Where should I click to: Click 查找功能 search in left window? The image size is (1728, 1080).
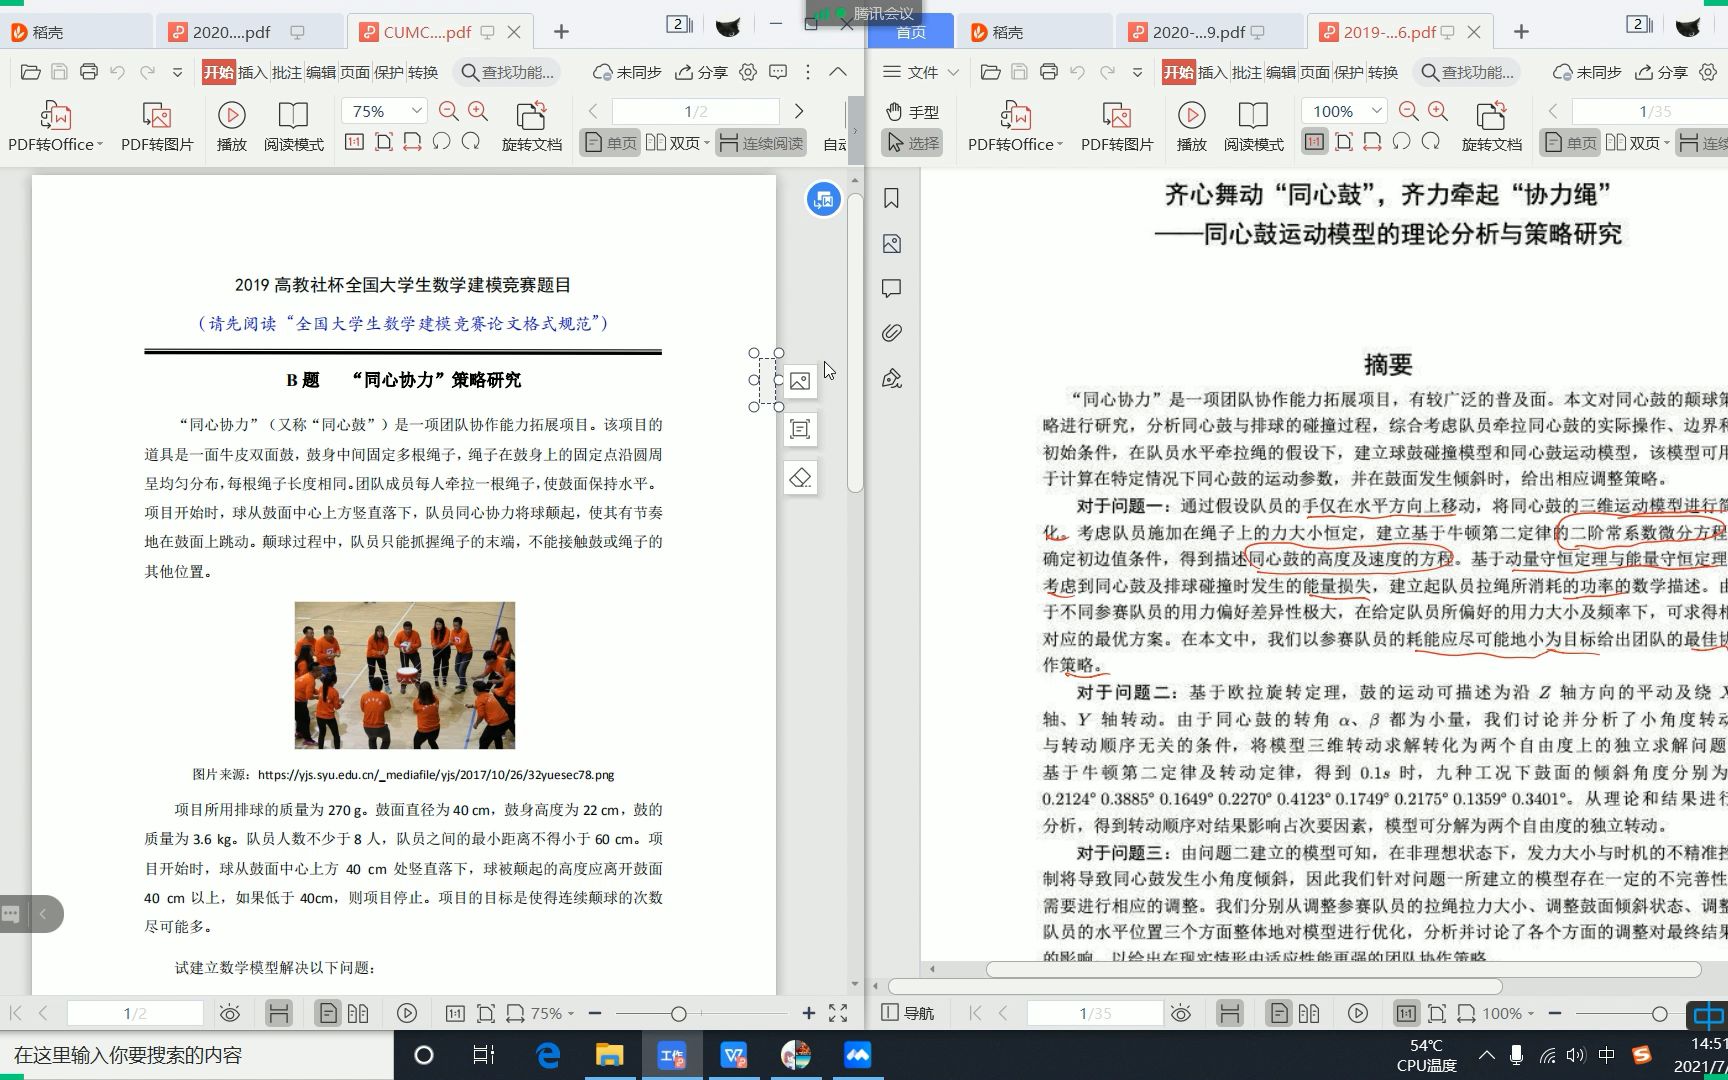[506, 72]
